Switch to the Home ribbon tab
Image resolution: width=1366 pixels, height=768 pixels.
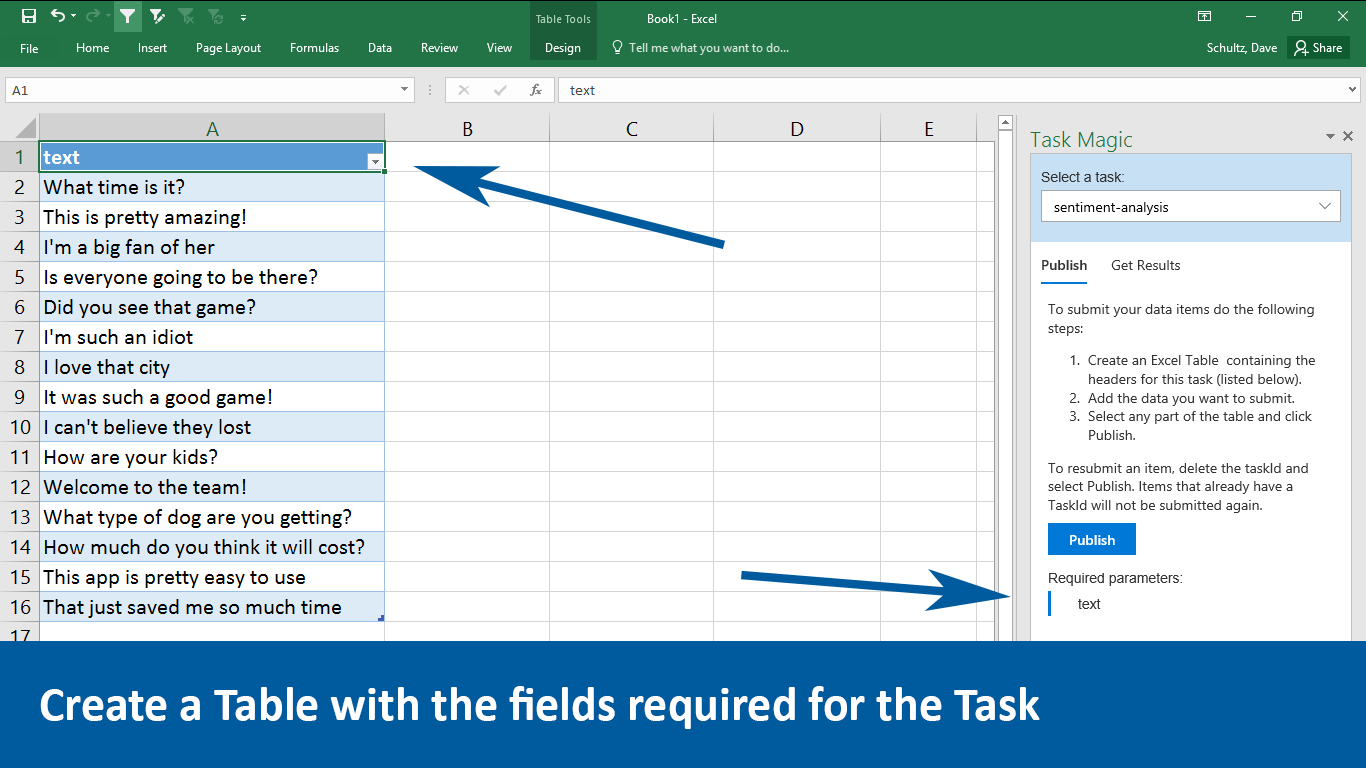coord(93,48)
